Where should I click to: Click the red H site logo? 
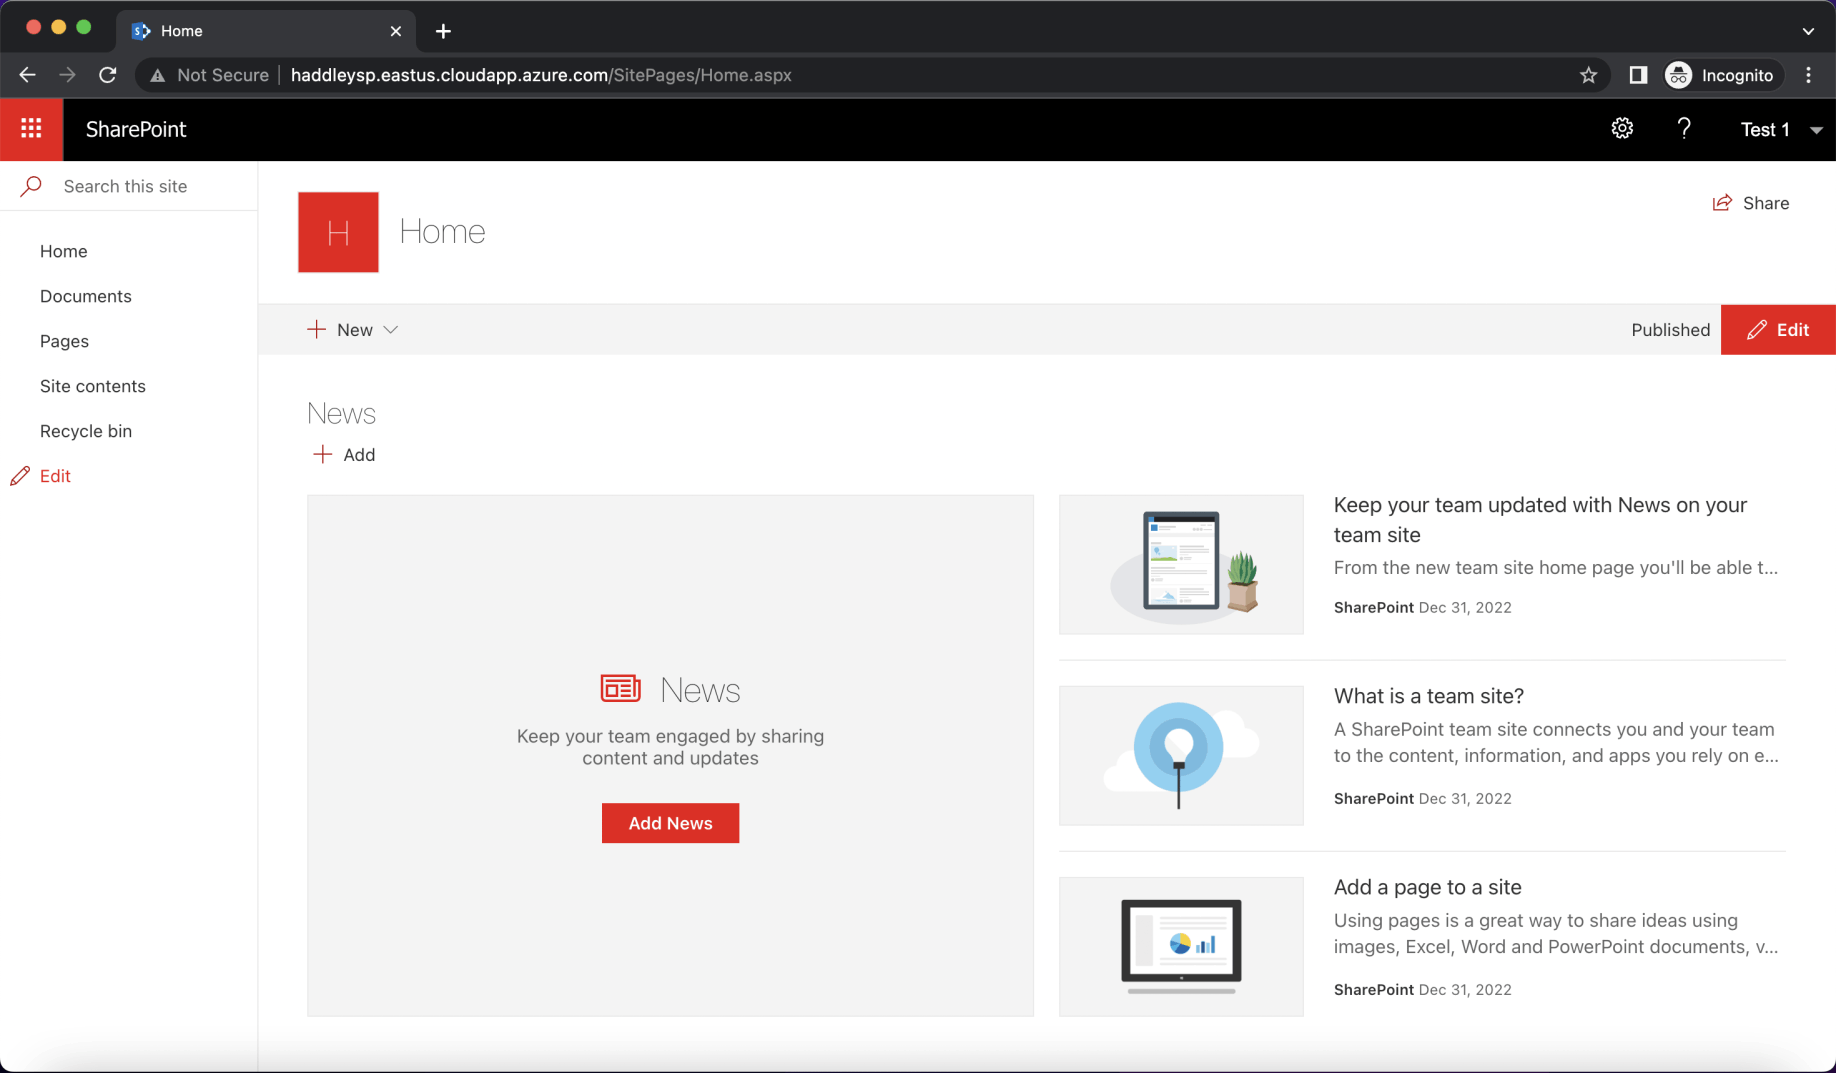pos(338,232)
